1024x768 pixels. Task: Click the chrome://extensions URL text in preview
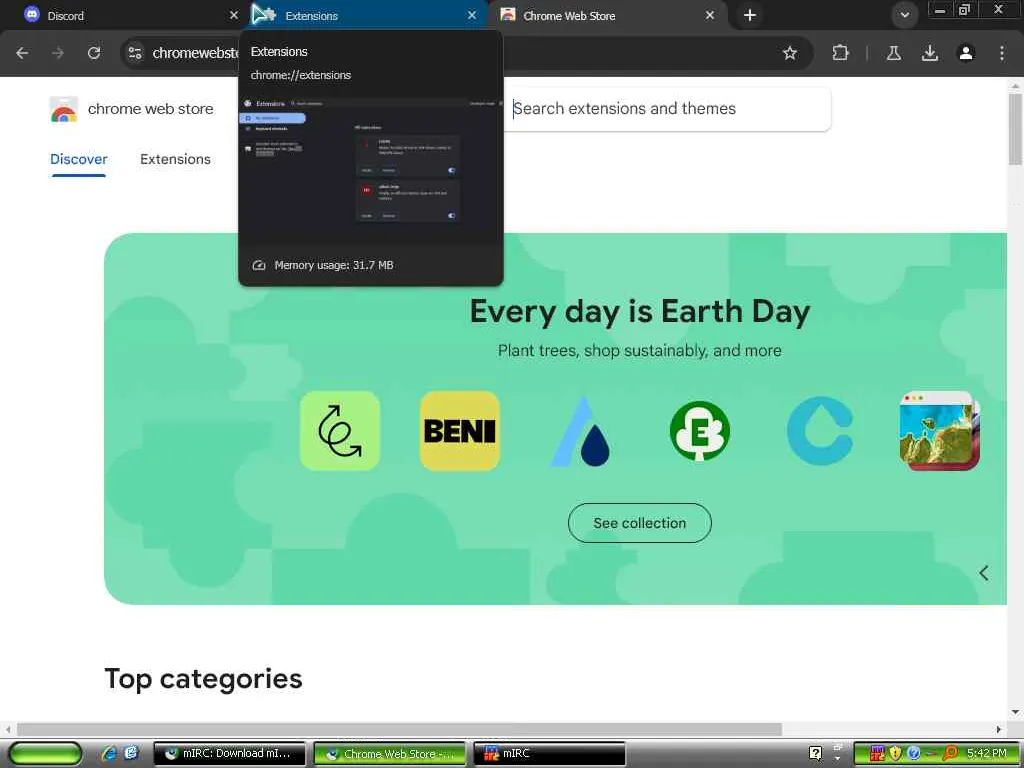[x=300, y=75]
